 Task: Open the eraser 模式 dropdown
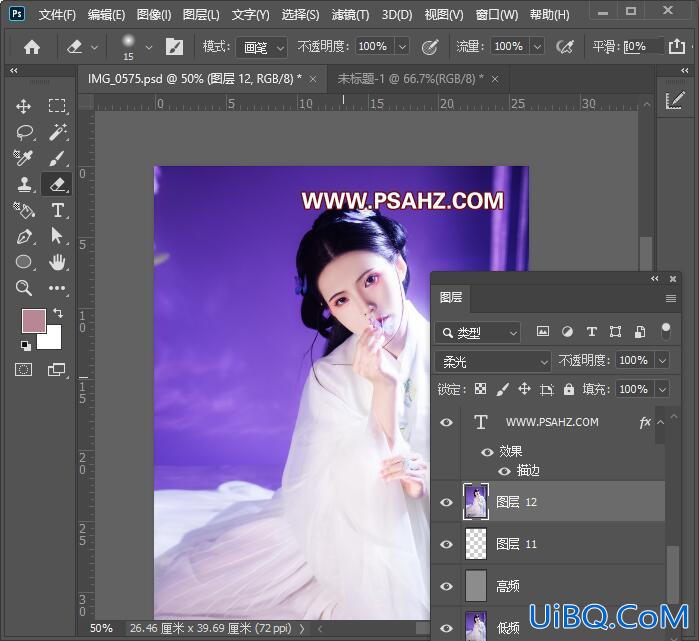pyautogui.click(x=261, y=47)
